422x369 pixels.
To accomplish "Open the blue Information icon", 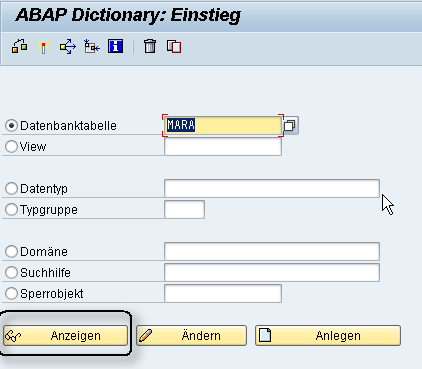I will [x=115, y=46].
